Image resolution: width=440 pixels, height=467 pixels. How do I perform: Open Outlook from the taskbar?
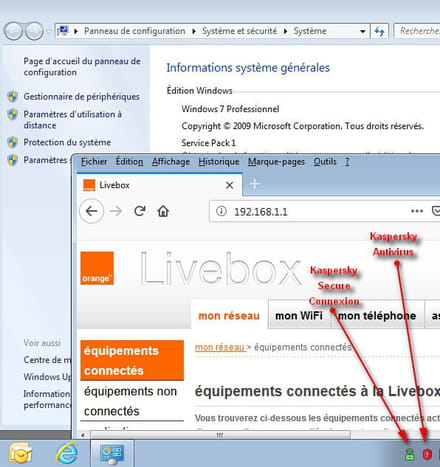click(x=20, y=453)
